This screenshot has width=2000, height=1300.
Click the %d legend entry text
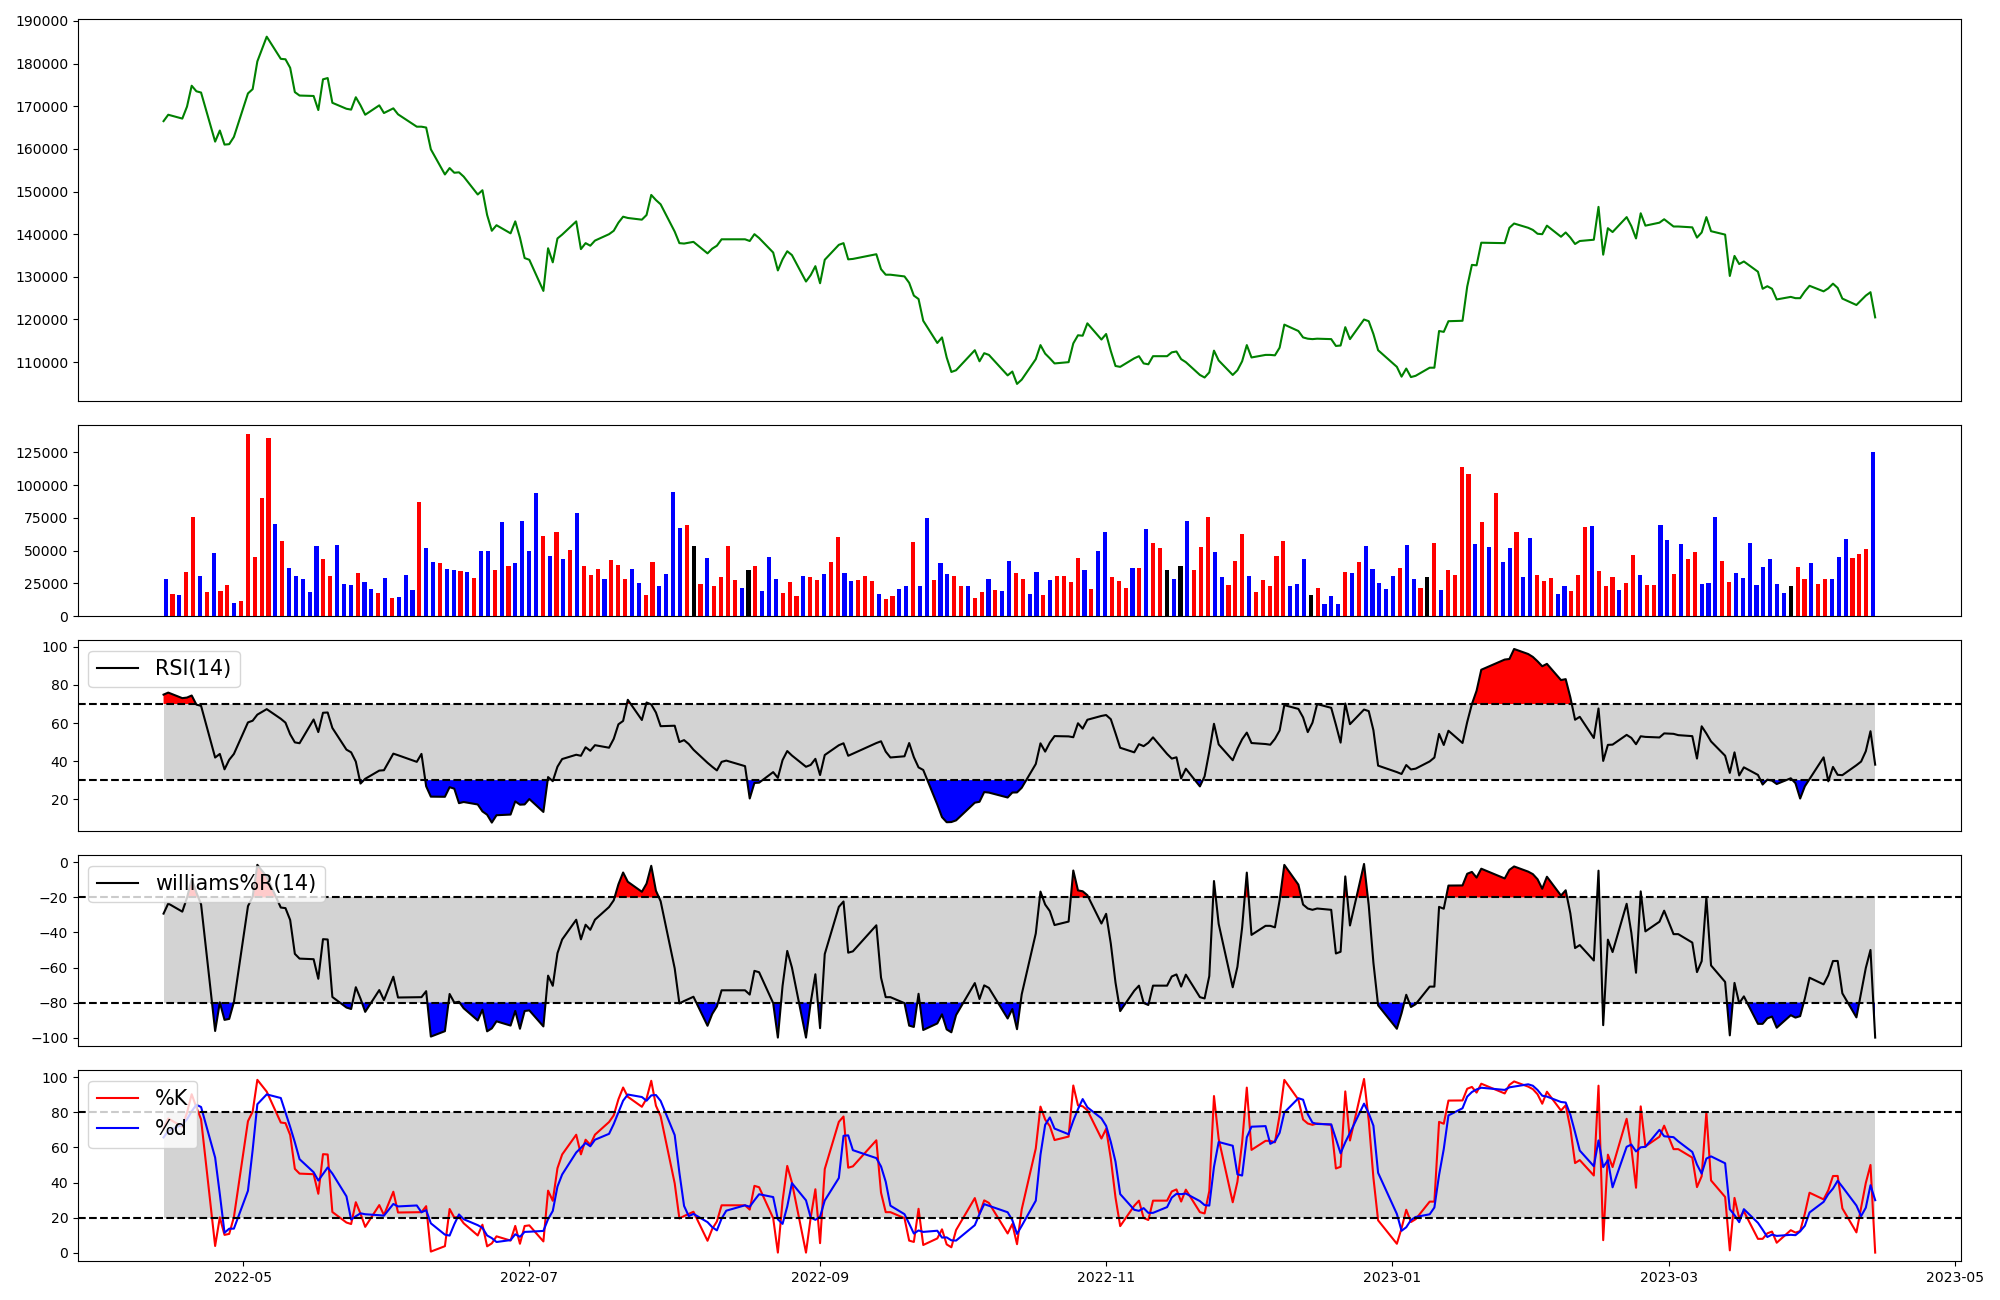[x=171, y=1128]
